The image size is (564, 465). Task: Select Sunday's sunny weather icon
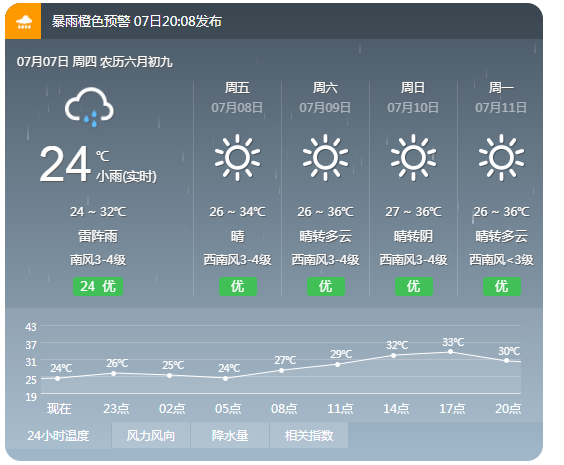(413, 158)
